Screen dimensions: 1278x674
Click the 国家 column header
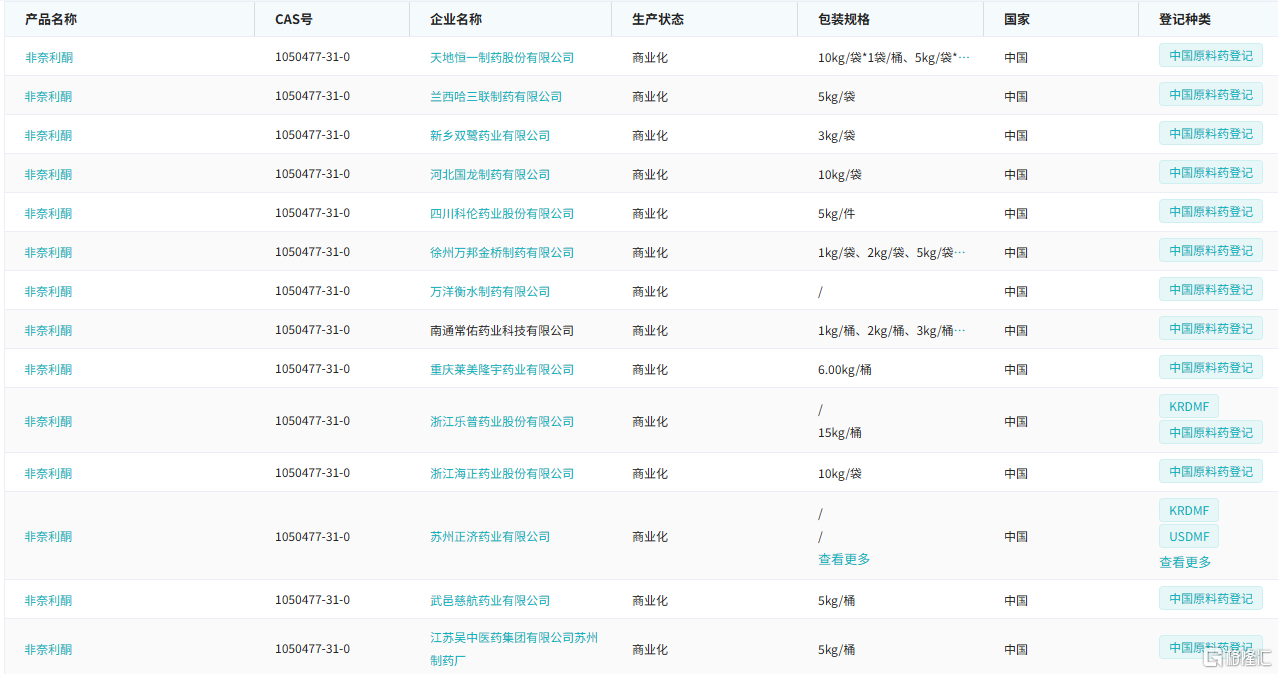click(1017, 20)
